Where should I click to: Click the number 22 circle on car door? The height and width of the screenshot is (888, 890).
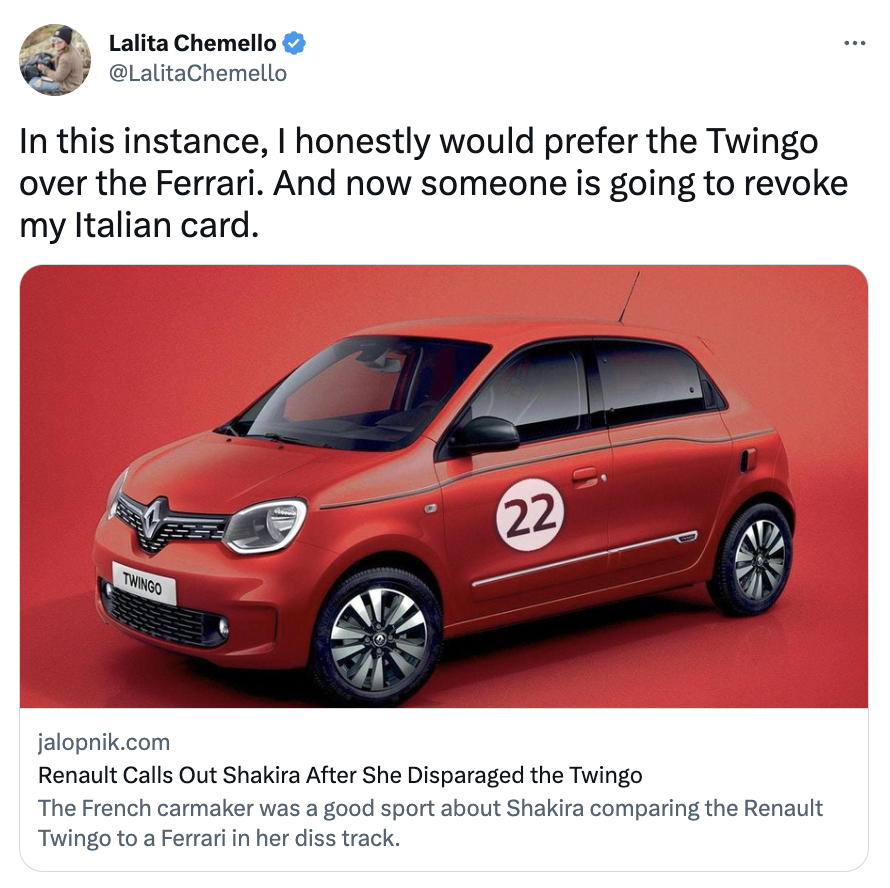(x=530, y=514)
